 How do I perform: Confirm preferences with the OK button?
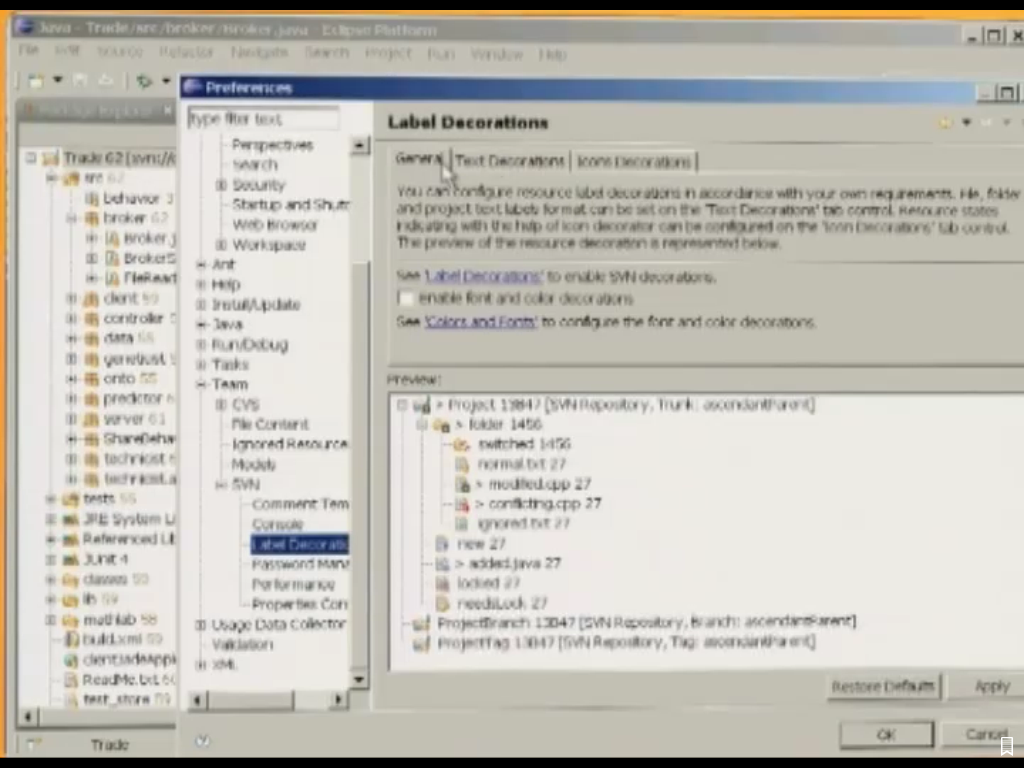(886, 735)
